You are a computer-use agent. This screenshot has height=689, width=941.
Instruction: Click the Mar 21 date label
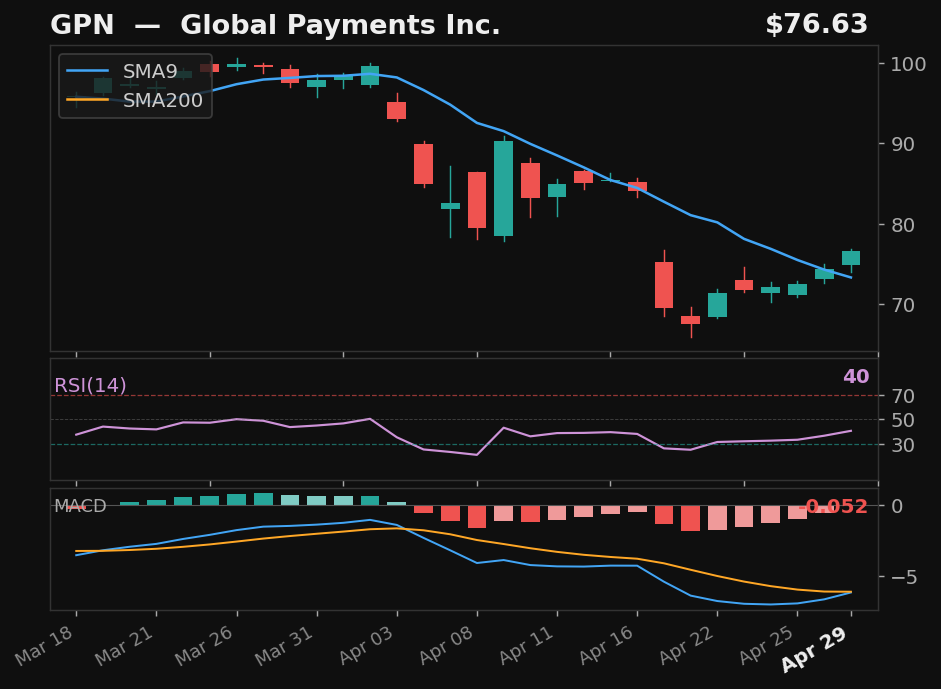pos(125,645)
